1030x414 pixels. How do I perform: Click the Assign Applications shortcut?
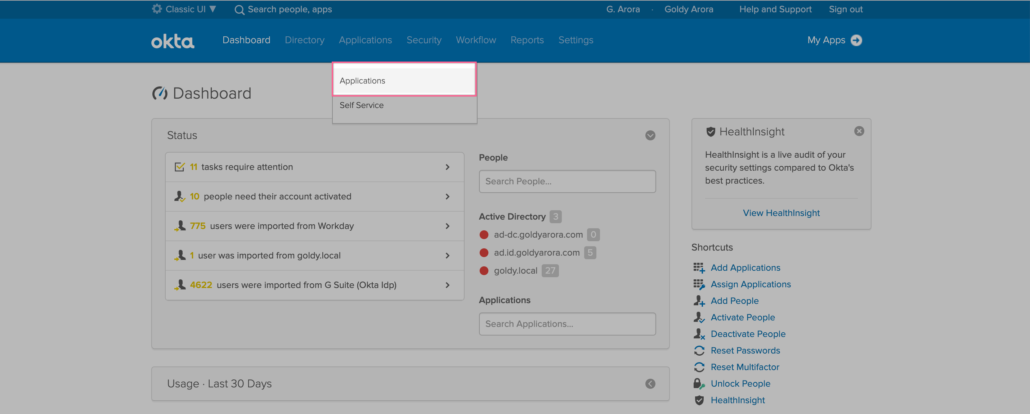tap(751, 285)
